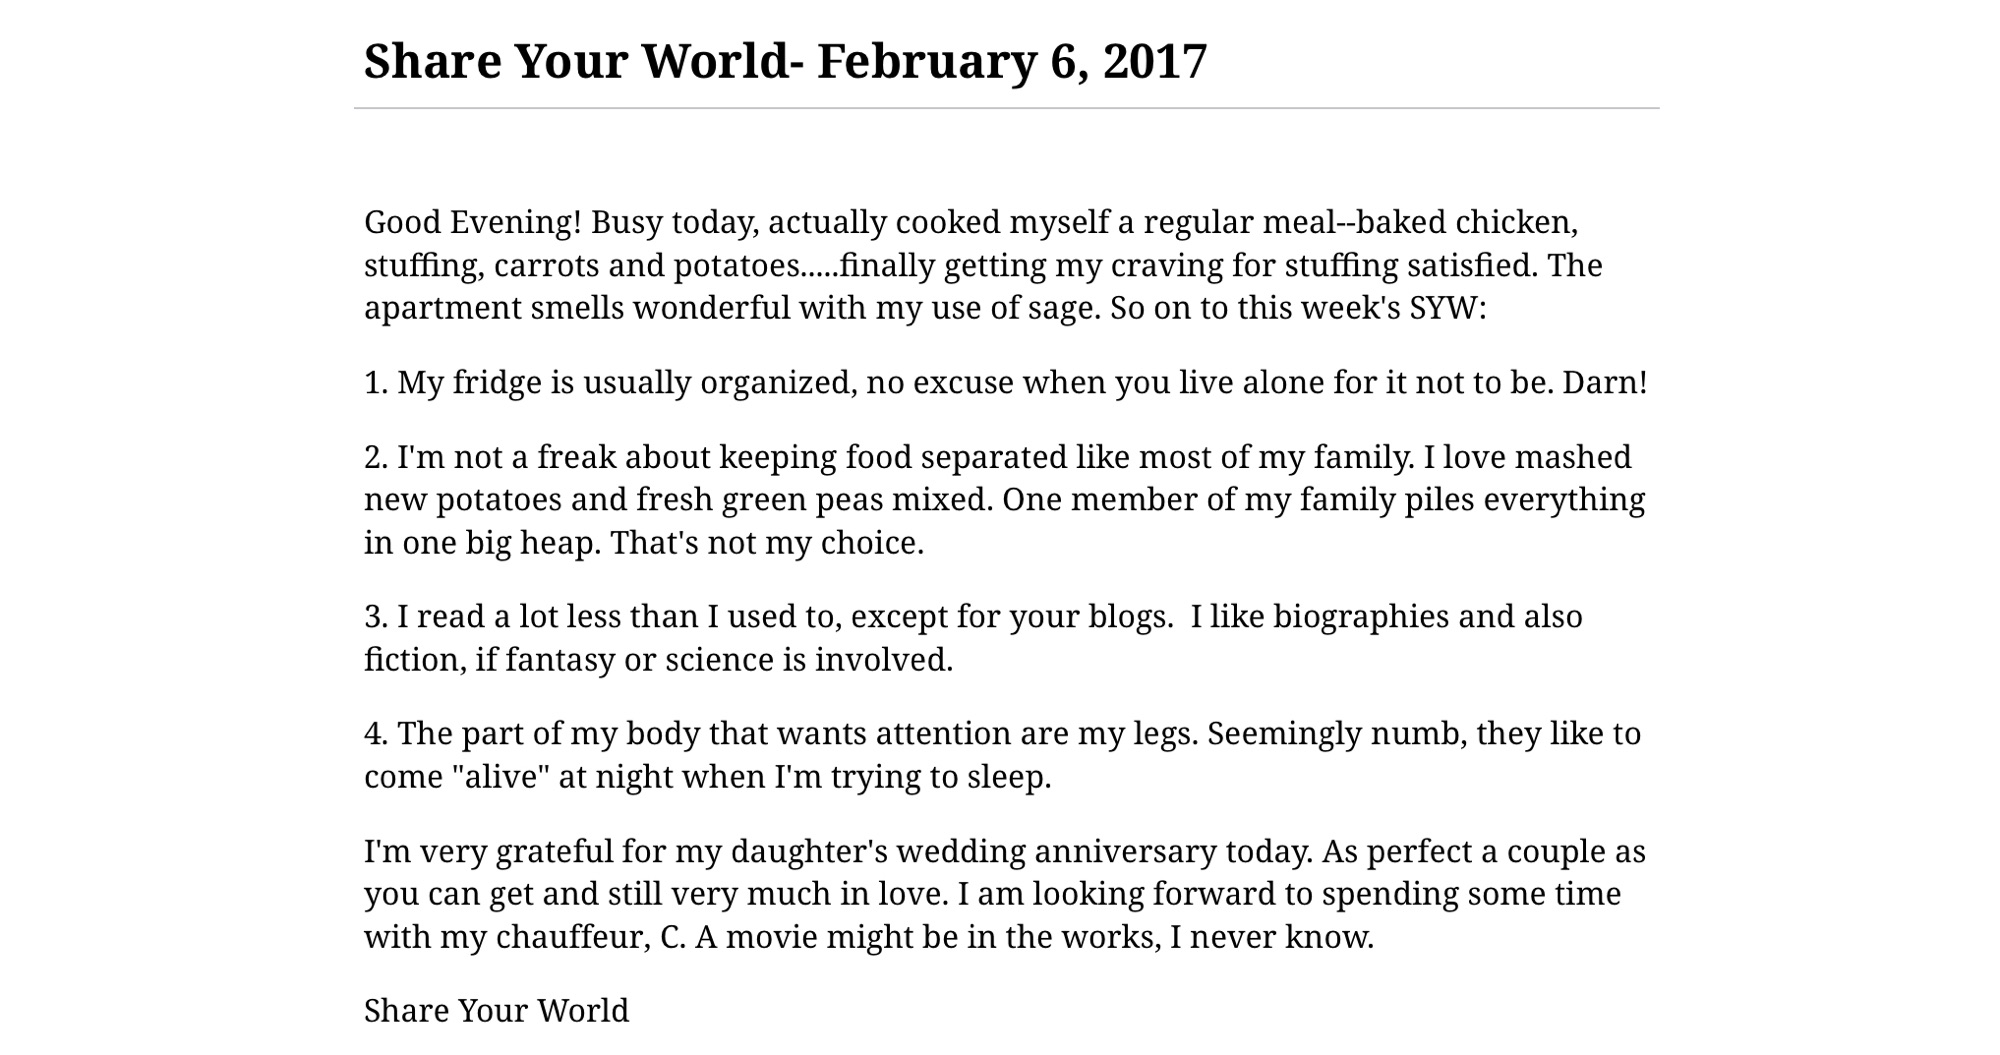Viewport: 2000px width, 1055px height.
Task: Click "I'm very grateful" in the closing paragraph
Action: pos(488,852)
